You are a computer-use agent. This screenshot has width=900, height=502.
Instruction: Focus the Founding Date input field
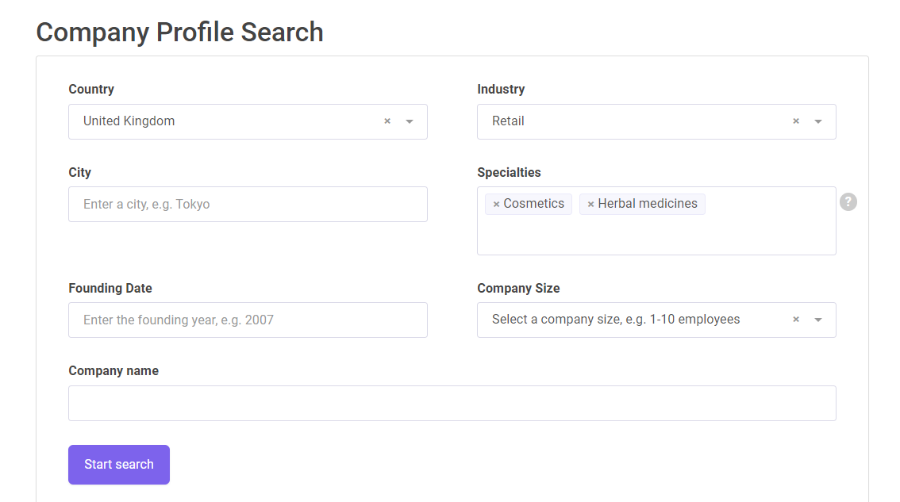pos(248,320)
